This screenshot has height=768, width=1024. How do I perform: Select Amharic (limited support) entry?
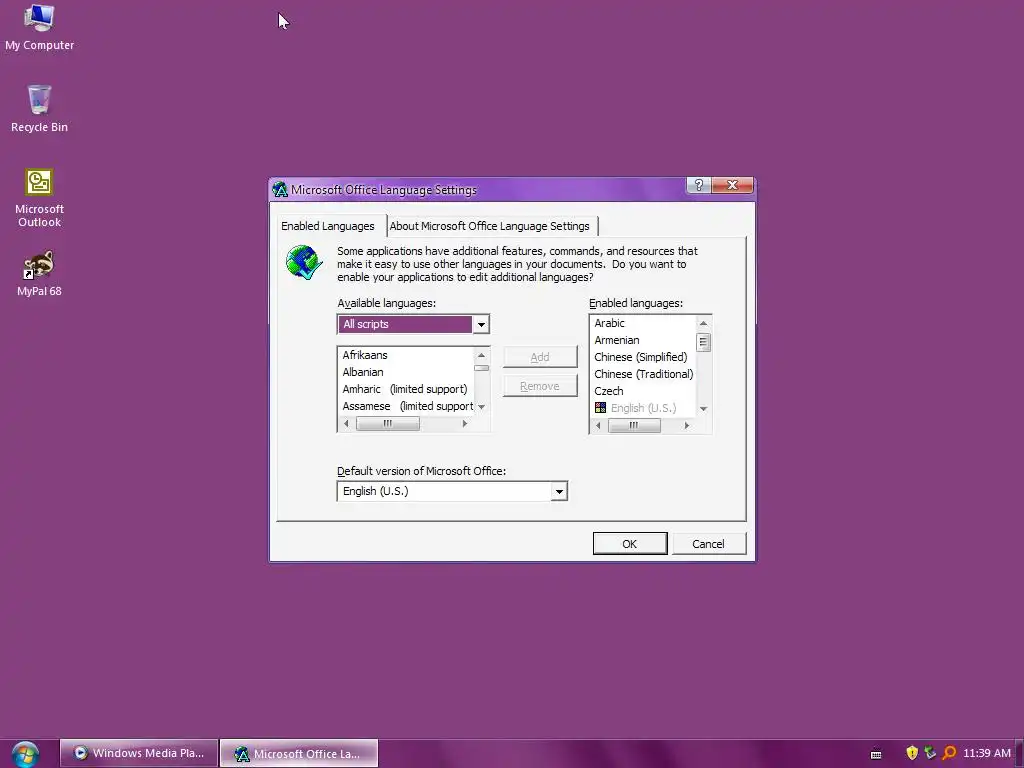(x=406, y=389)
